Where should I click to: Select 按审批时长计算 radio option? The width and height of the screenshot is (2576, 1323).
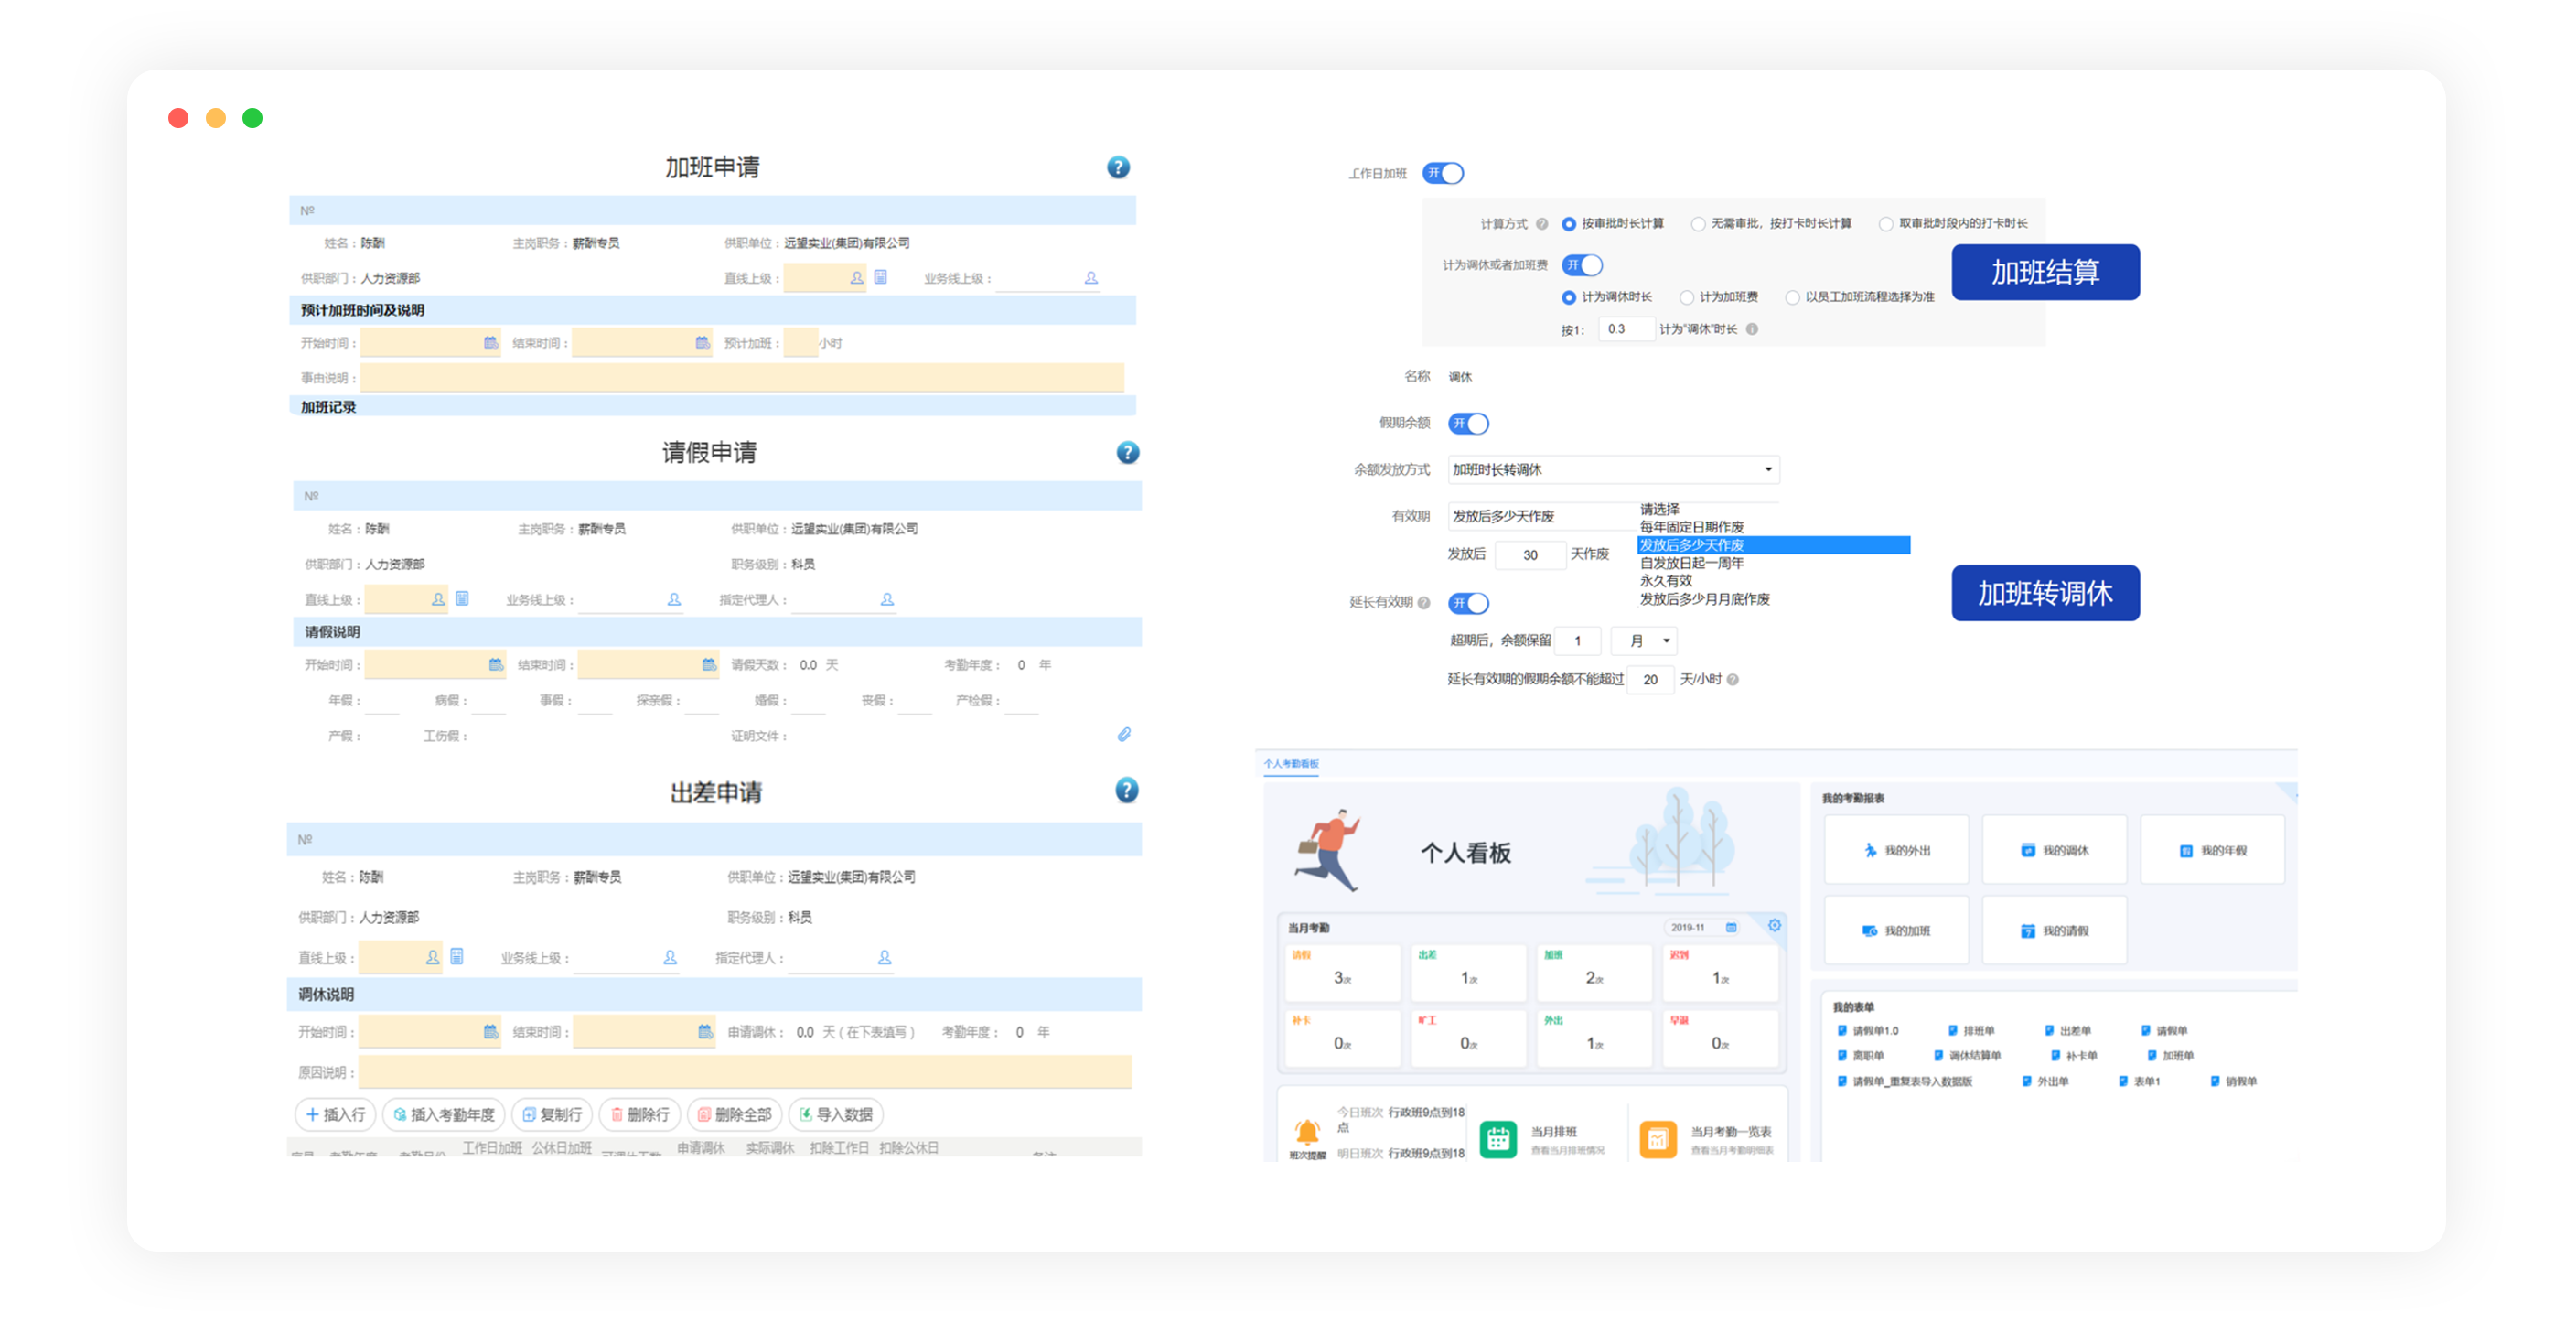(x=1568, y=224)
